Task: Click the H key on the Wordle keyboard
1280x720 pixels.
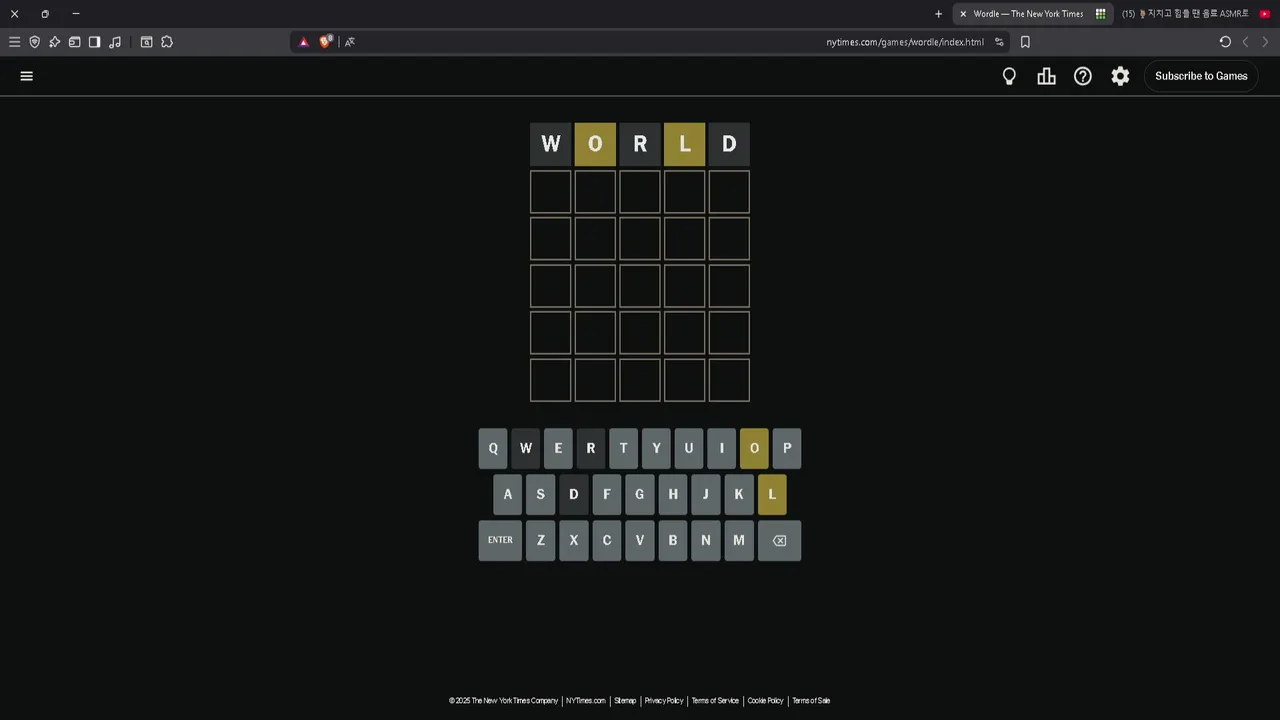Action: coord(673,494)
